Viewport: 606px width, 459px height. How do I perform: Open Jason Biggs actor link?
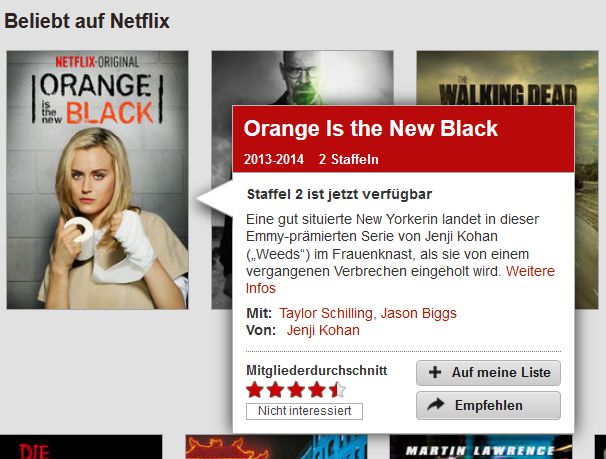[x=419, y=313]
